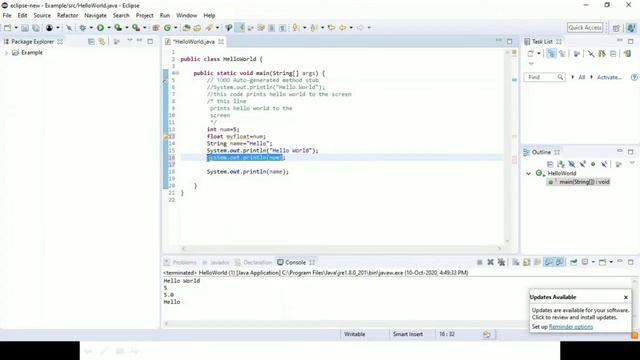Toggle Scroll Lock in Console toolbar

pyautogui.click(x=527, y=262)
